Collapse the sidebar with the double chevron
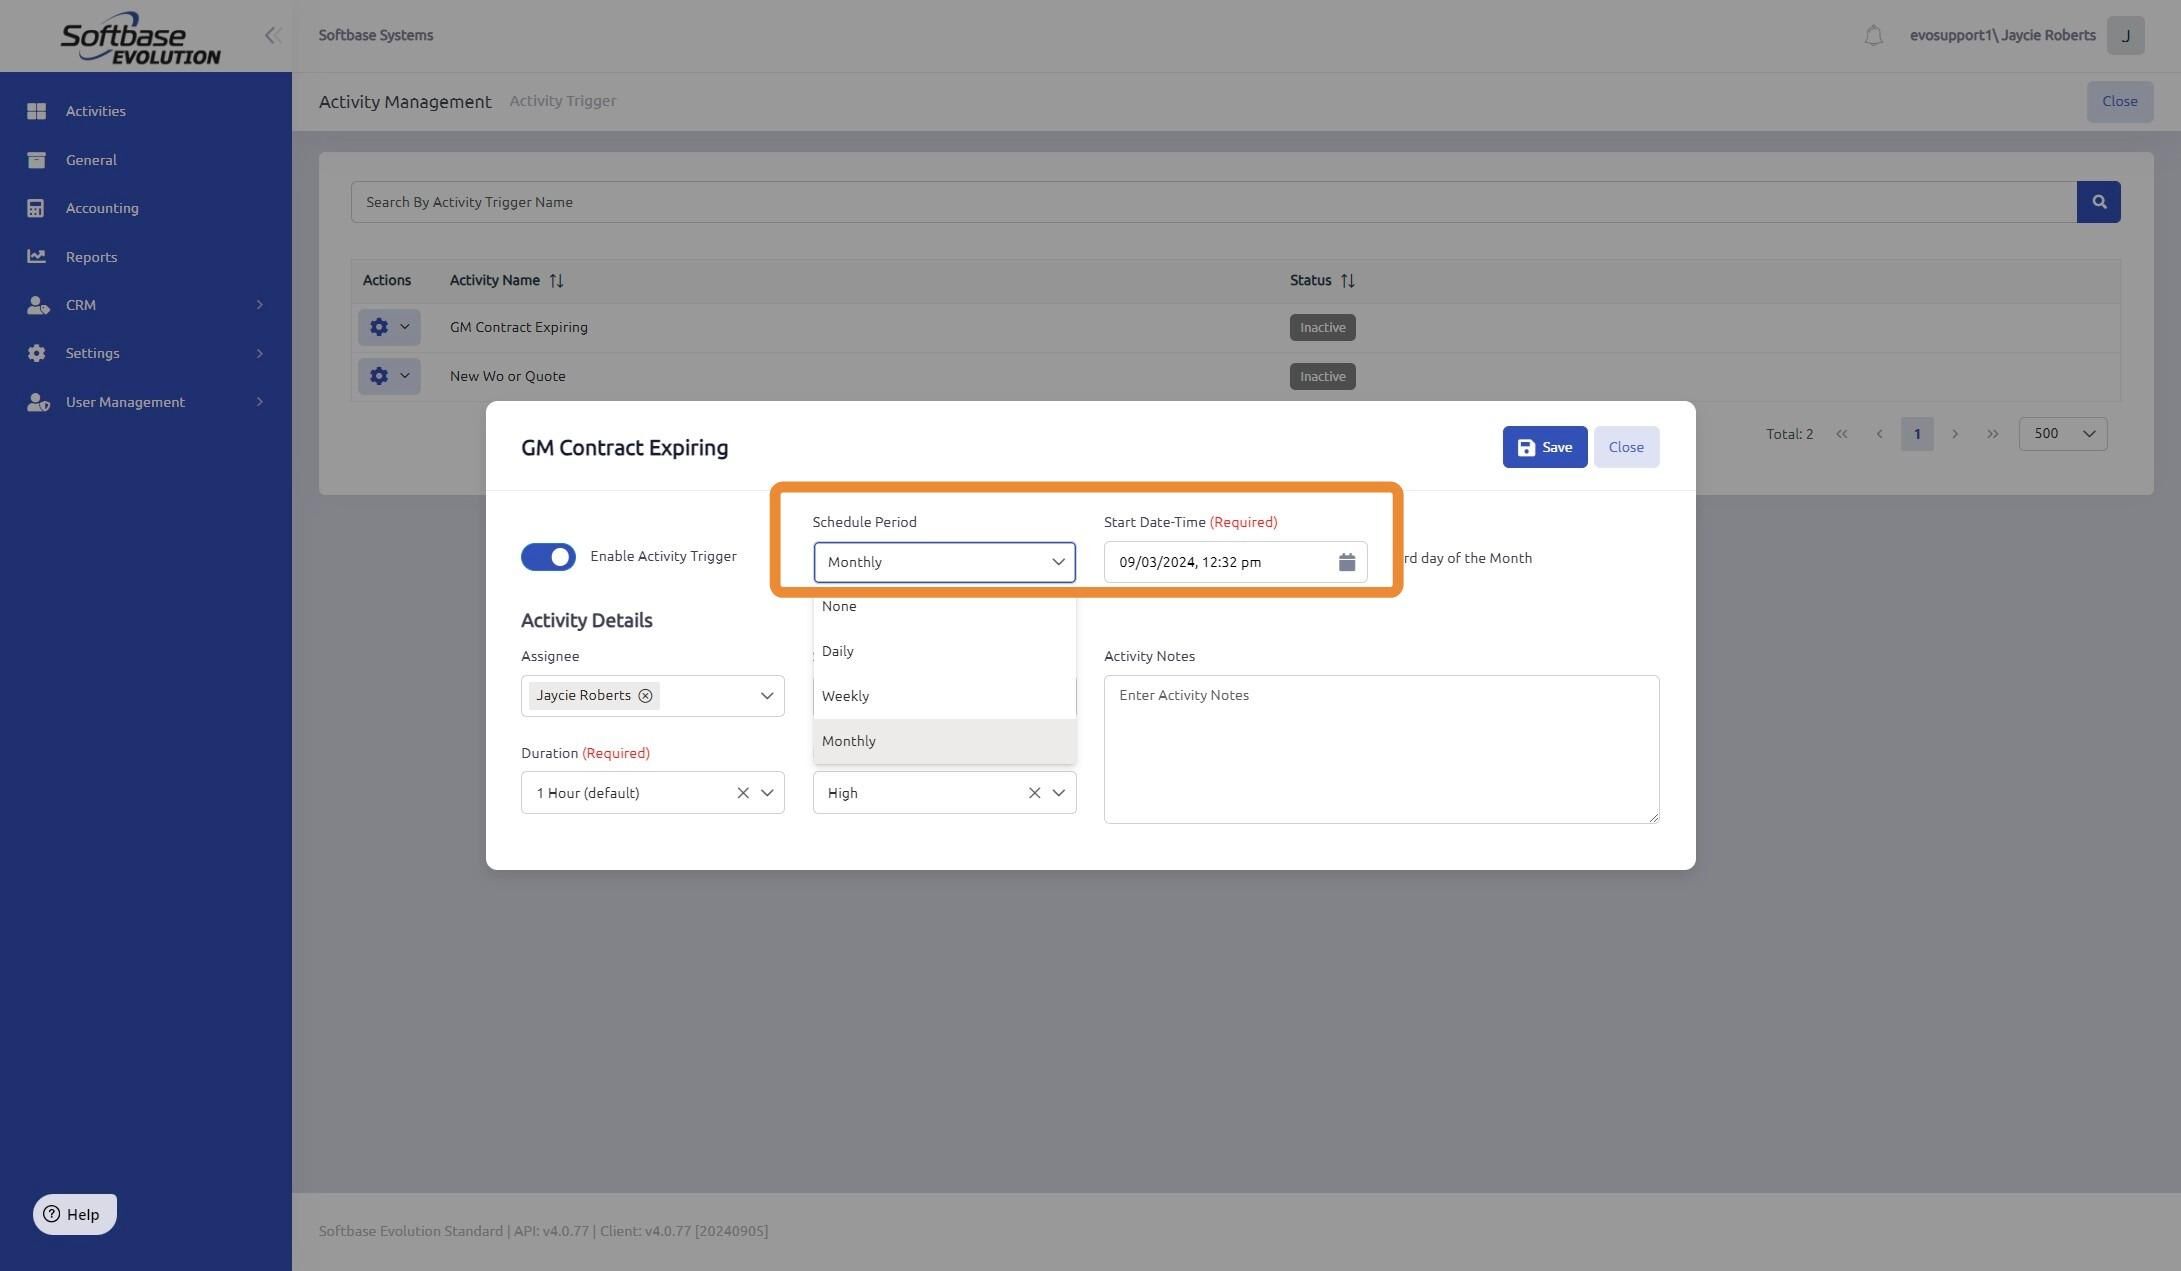Screen dimensions: 2181x1271 pyautogui.click(x=272, y=36)
